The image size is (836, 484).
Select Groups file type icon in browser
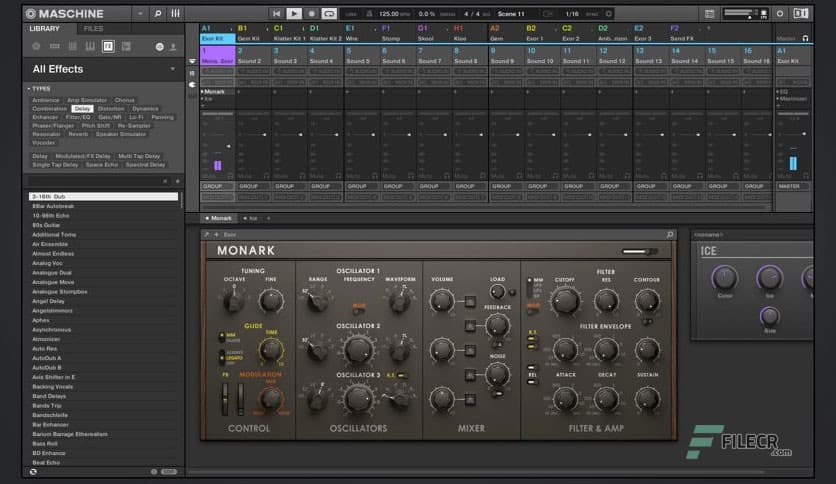tap(54, 47)
